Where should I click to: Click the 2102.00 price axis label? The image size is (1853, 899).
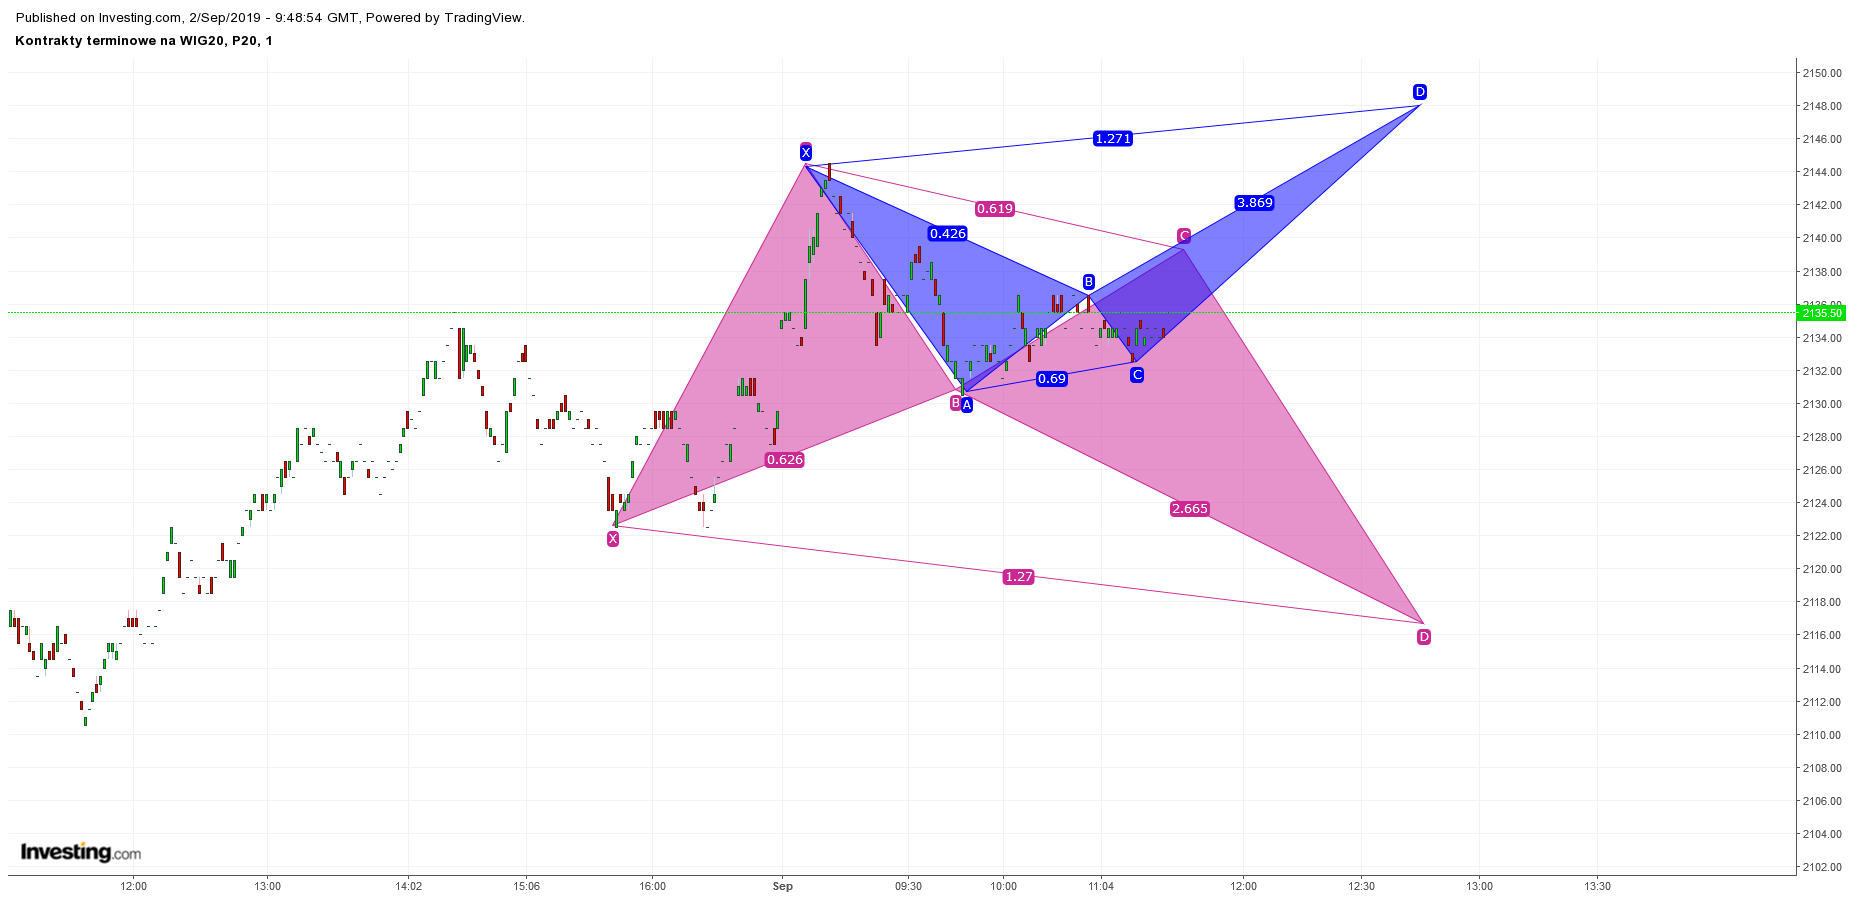(1822, 867)
